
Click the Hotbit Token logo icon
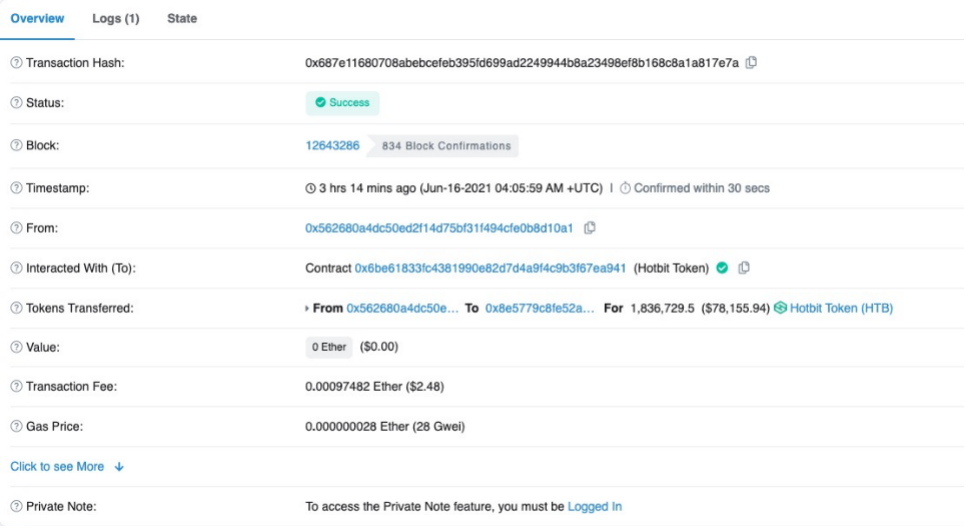pyautogui.click(x=780, y=308)
